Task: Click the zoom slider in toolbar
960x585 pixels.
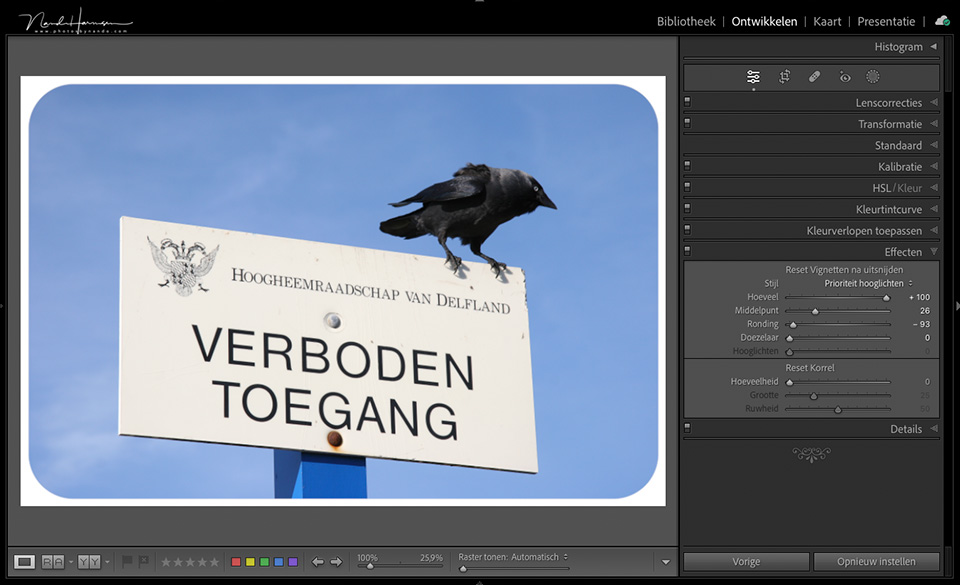Action: click(400, 566)
